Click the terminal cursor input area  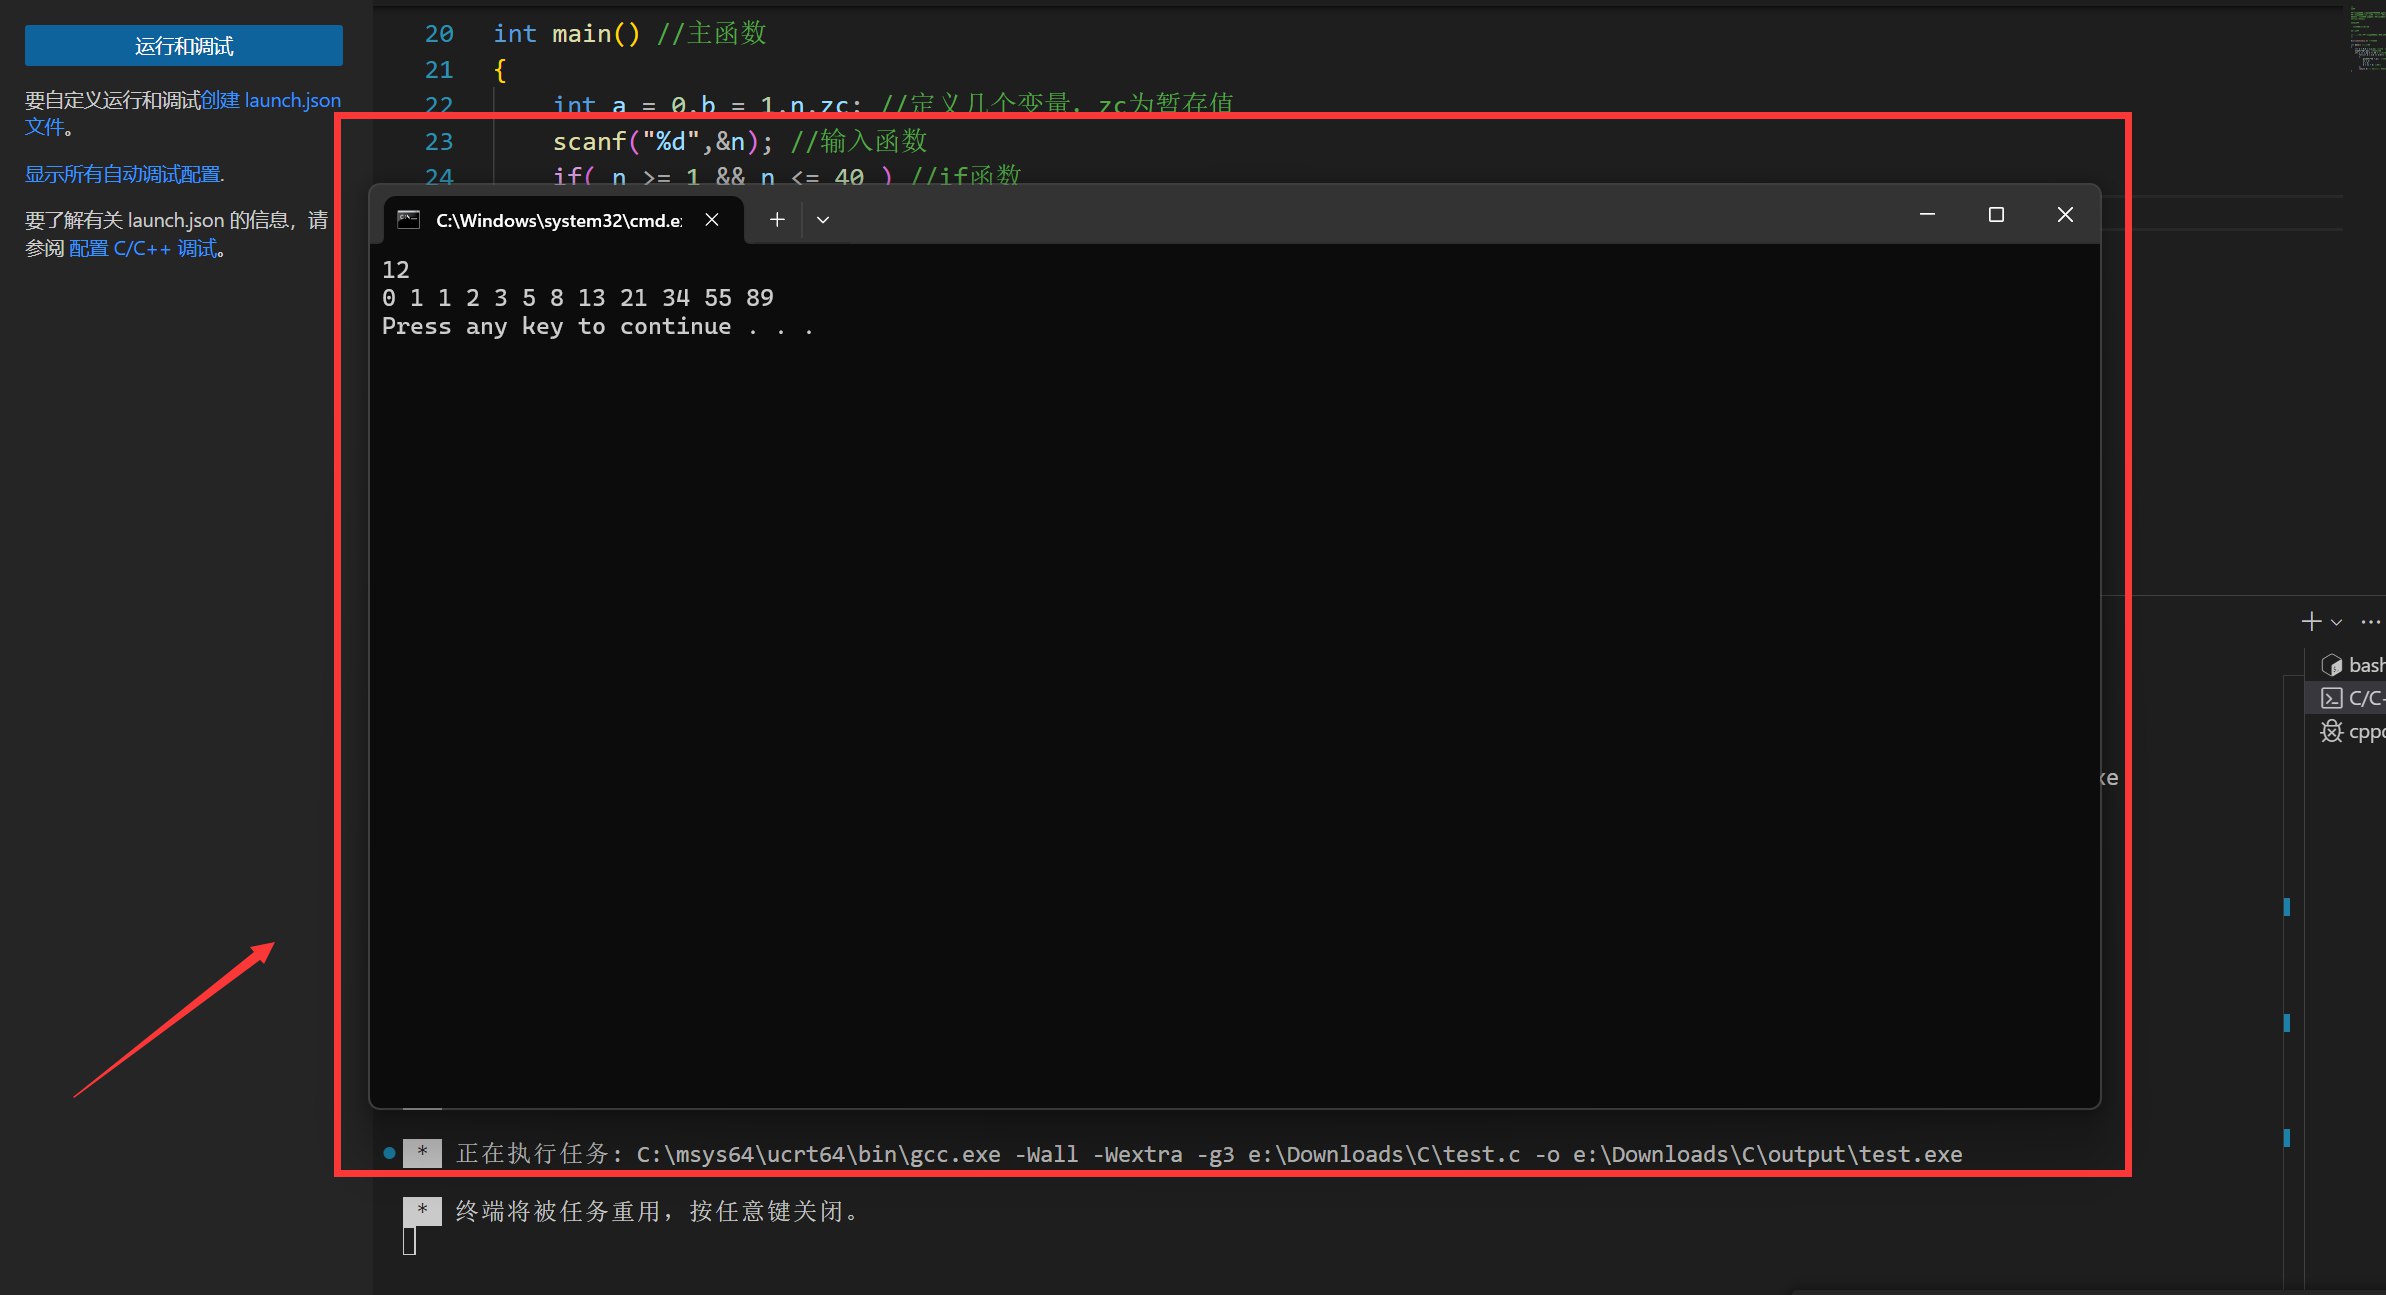point(409,1242)
